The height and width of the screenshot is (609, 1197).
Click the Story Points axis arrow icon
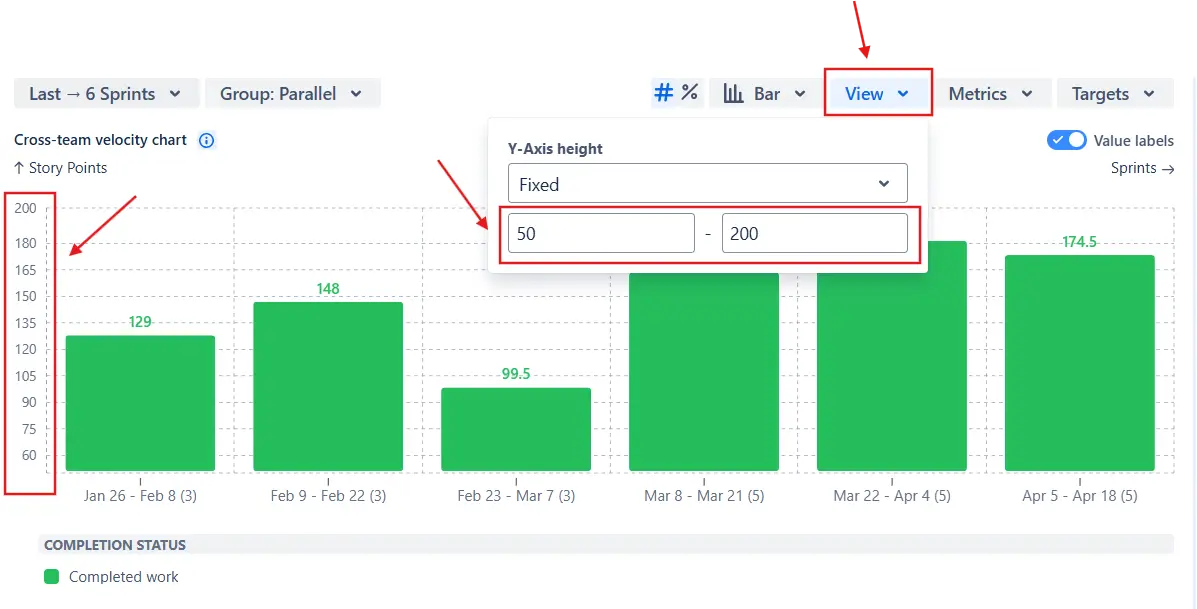pos(20,168)
